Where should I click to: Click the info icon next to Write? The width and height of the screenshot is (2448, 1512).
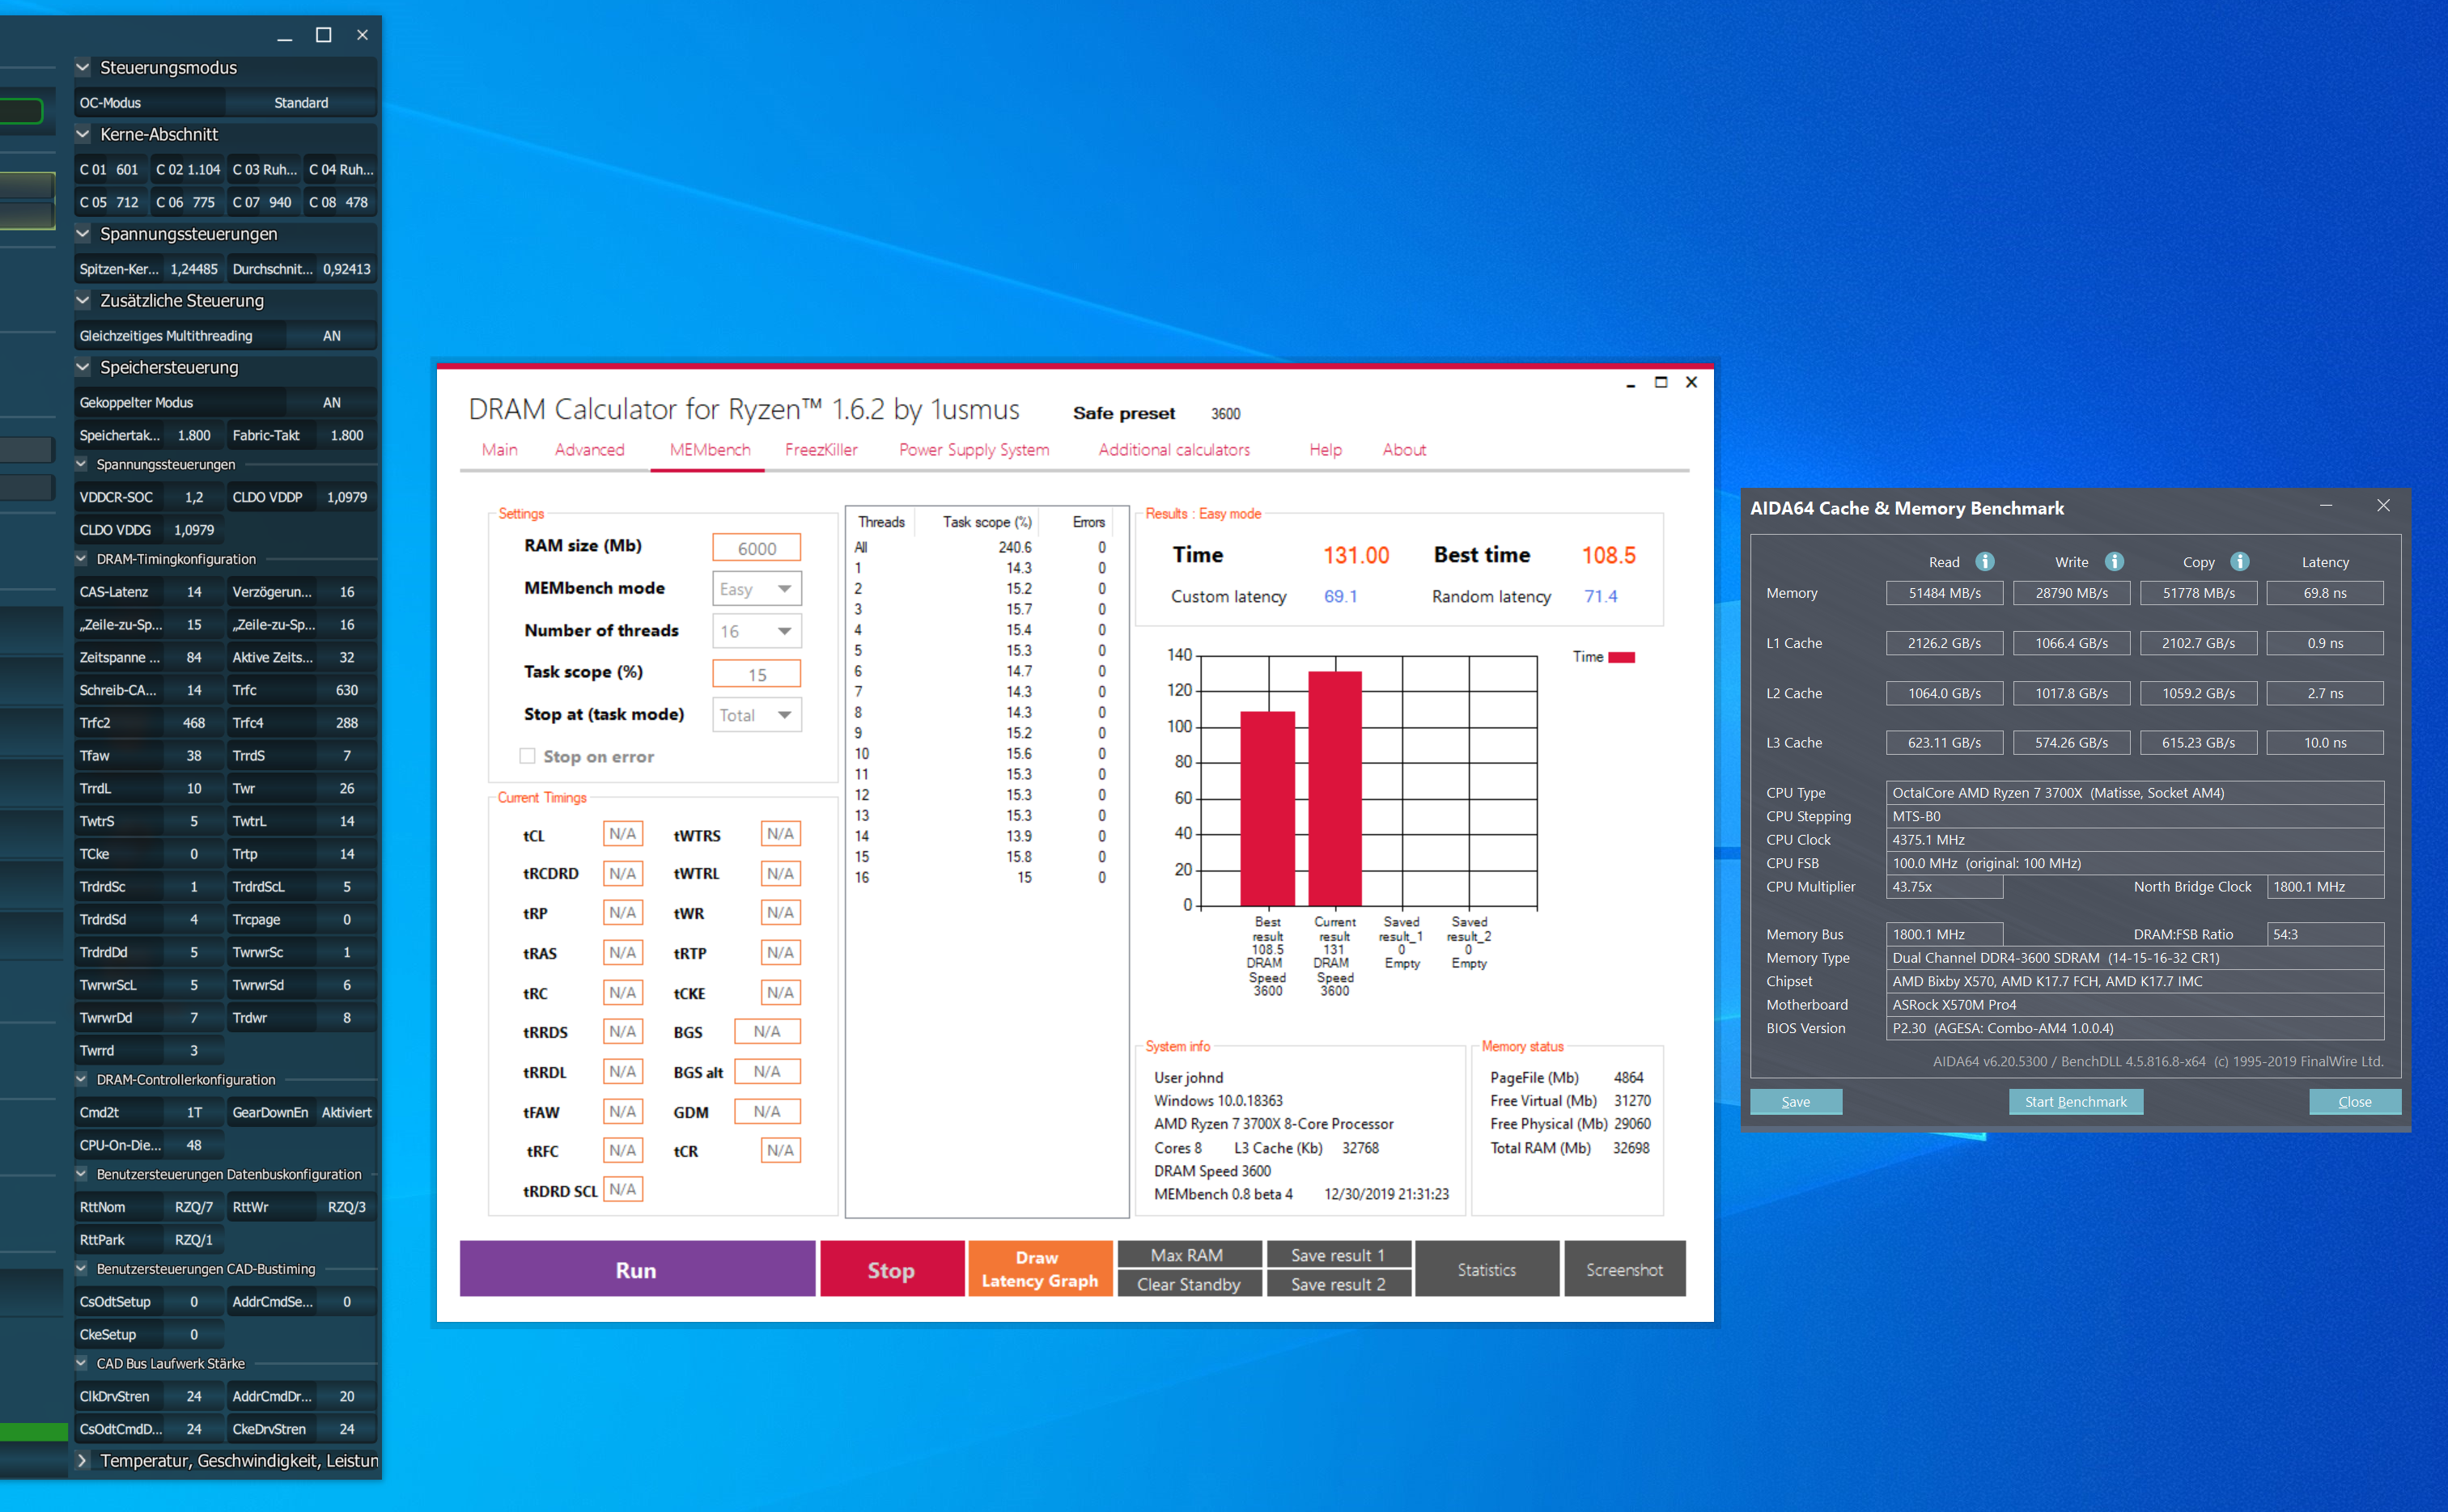(2114, 561)
